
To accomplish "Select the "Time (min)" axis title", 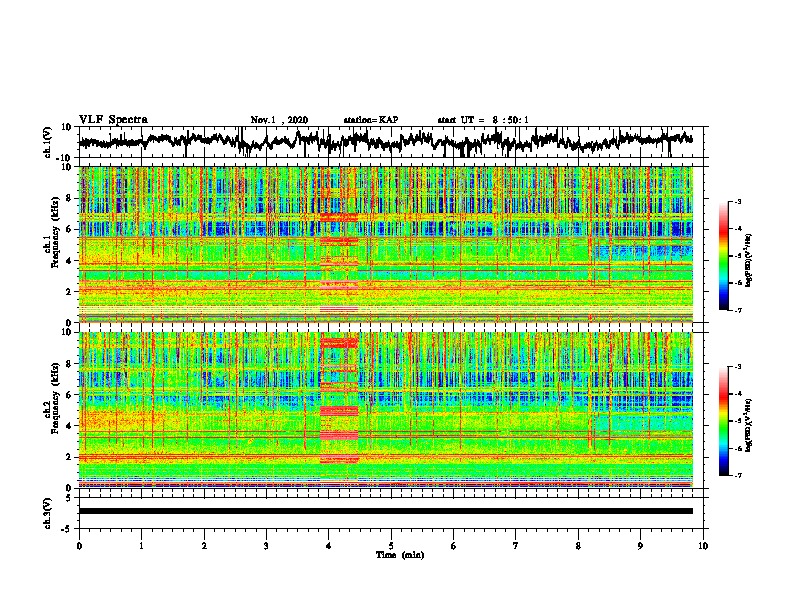I will click(400, 555).
